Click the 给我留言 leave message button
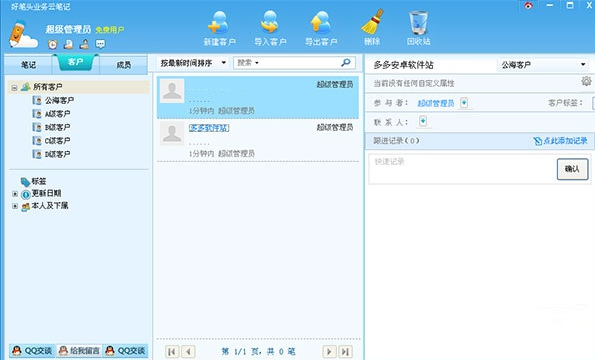Screen dimensions: 595x360 click(x=80, y=351)
